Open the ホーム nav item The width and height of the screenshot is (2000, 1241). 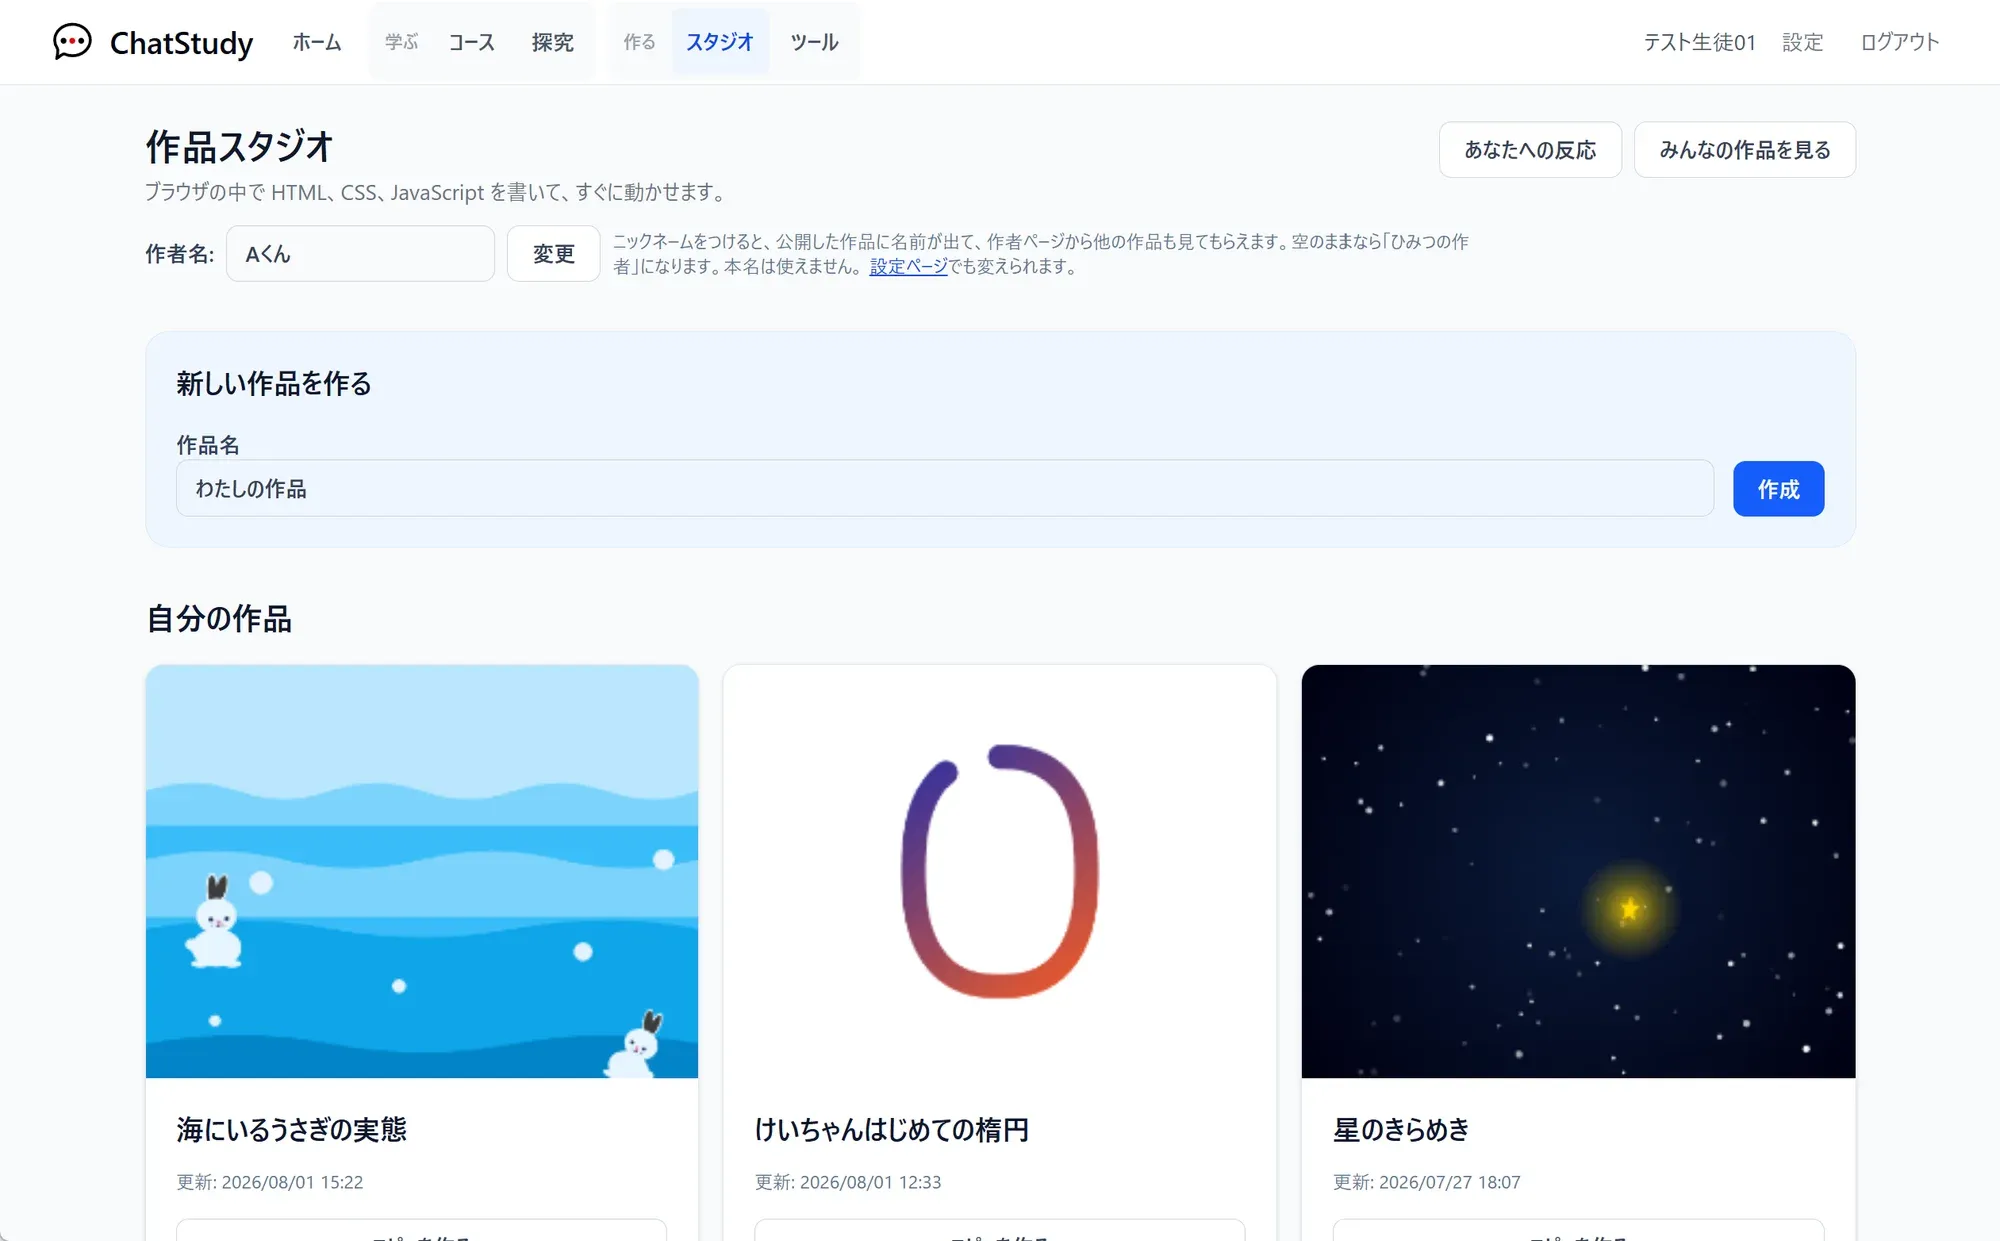316,42
